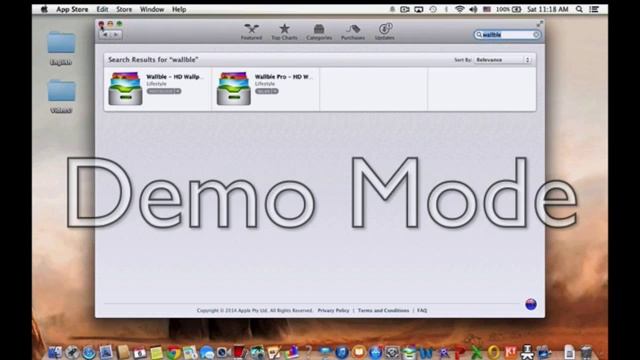The height and width of the screenshot is (360, 640).
Task: Open the Wallble - HD Wallpapers app icon
Action: [125, 89]
